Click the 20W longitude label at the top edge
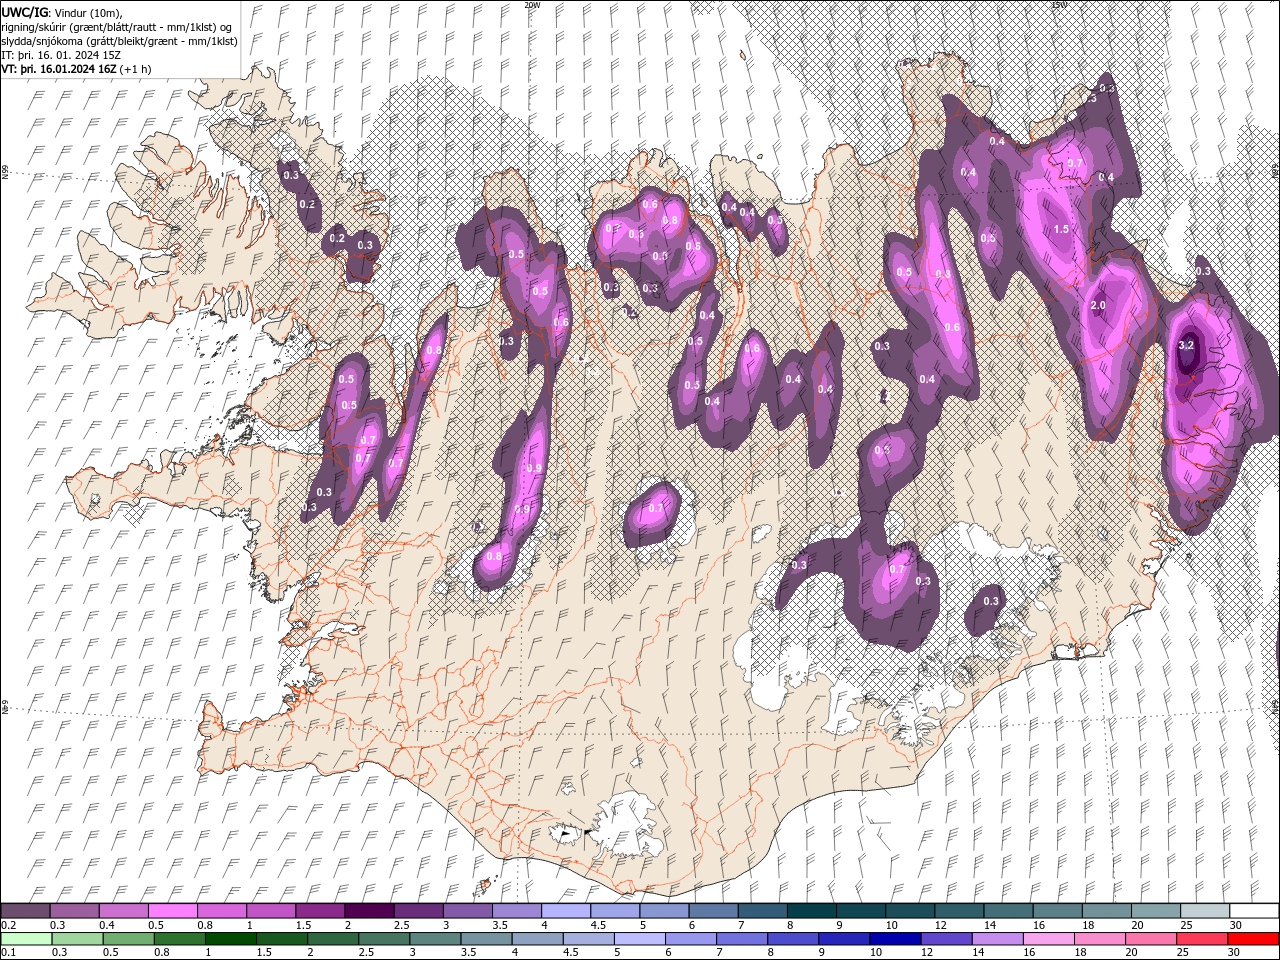This screenshot has width=1280, height=960. [532, 5]
